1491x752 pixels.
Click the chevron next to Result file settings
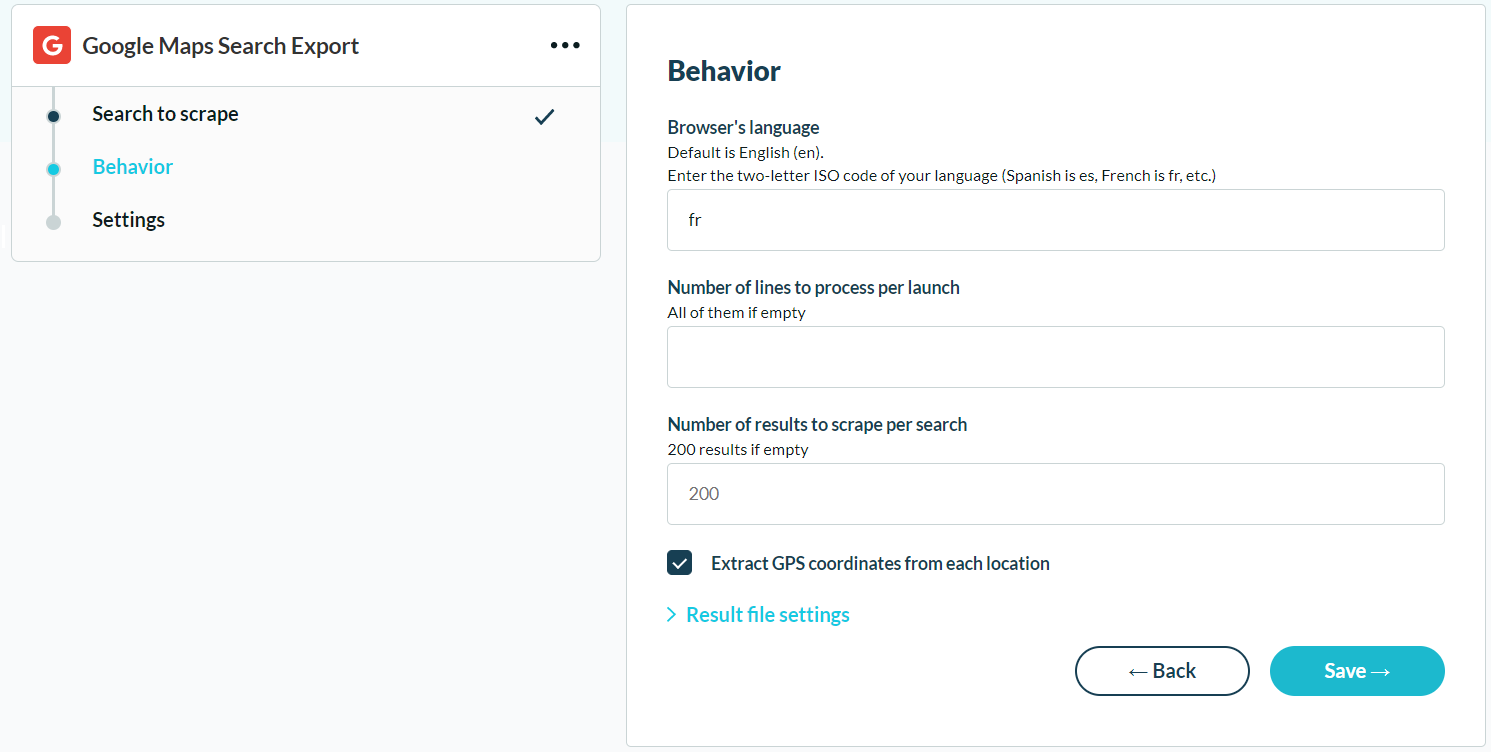671,615
